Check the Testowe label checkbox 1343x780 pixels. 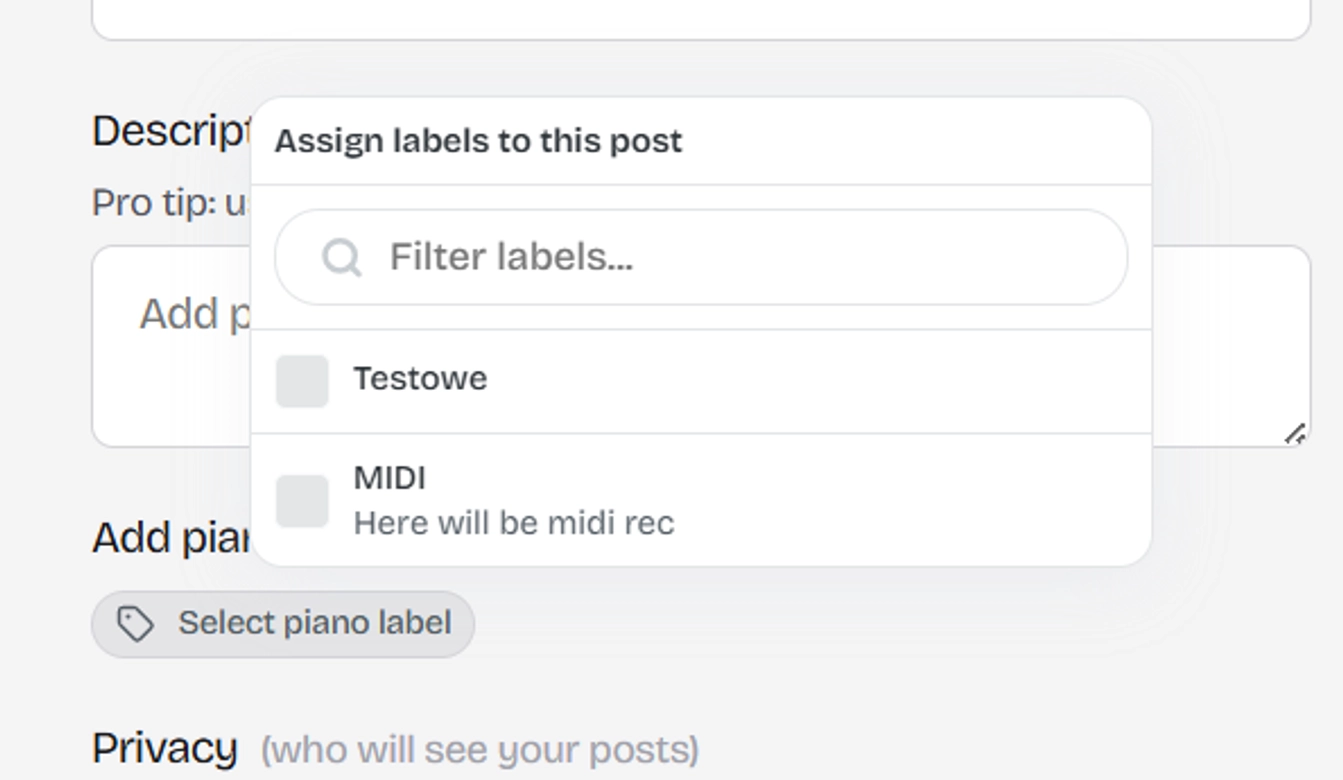(x=302, y=381)
